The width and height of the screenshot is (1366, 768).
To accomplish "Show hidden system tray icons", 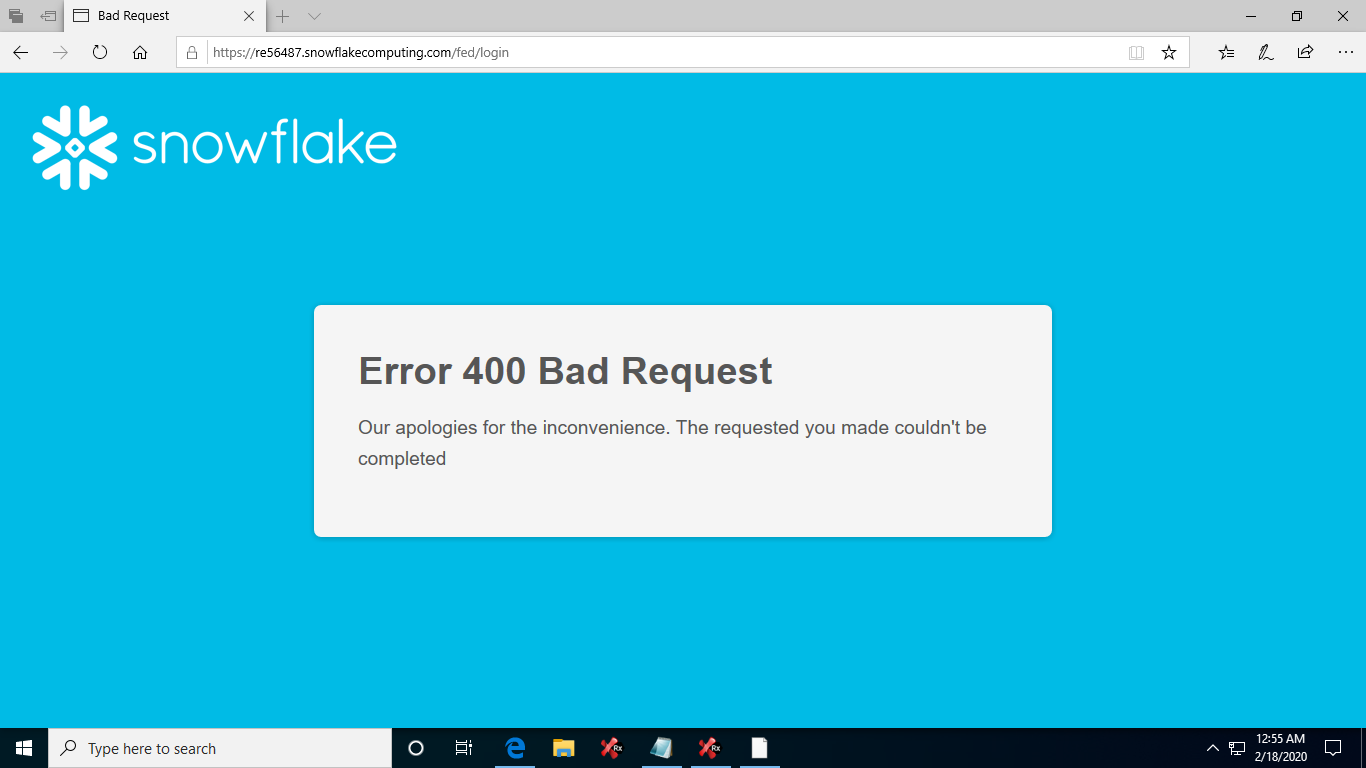I will click(x=1213, y=748).
